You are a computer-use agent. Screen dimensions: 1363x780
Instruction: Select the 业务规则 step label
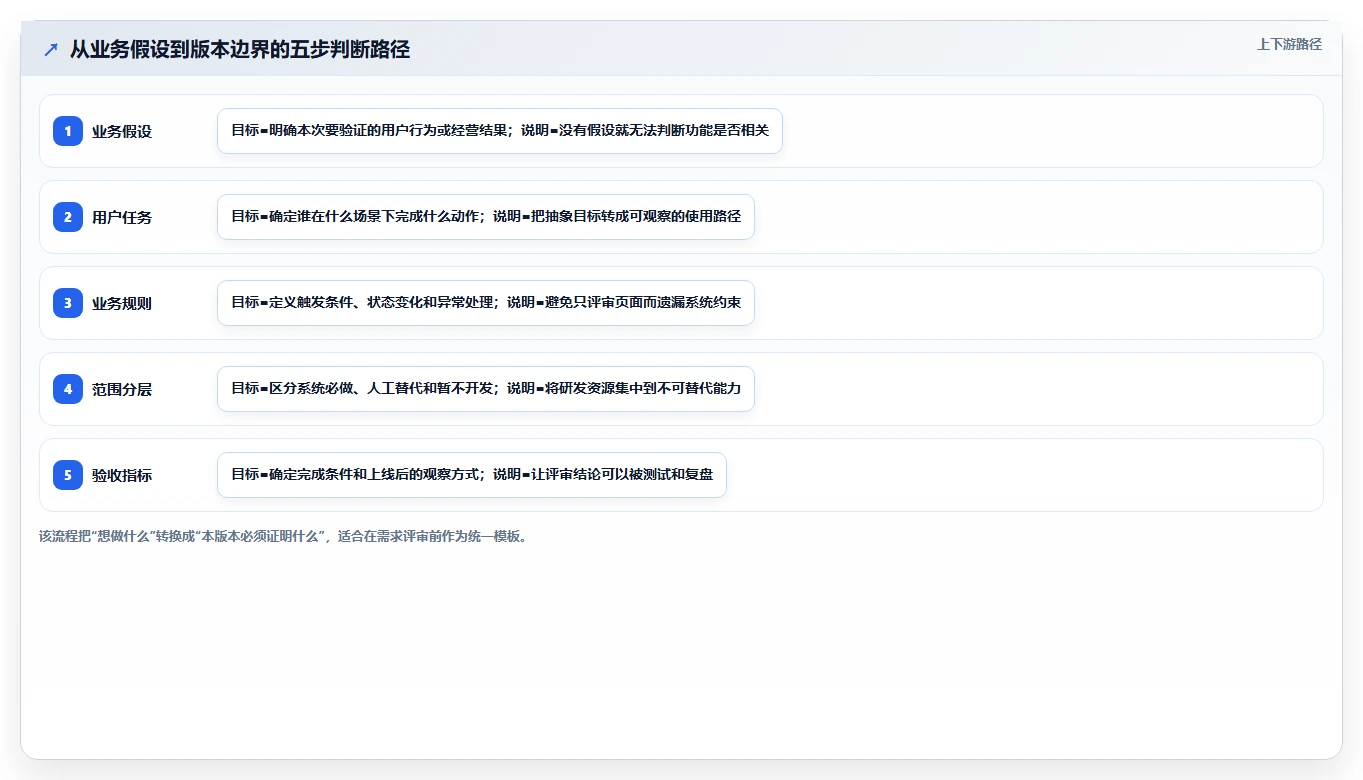[122, 303]
